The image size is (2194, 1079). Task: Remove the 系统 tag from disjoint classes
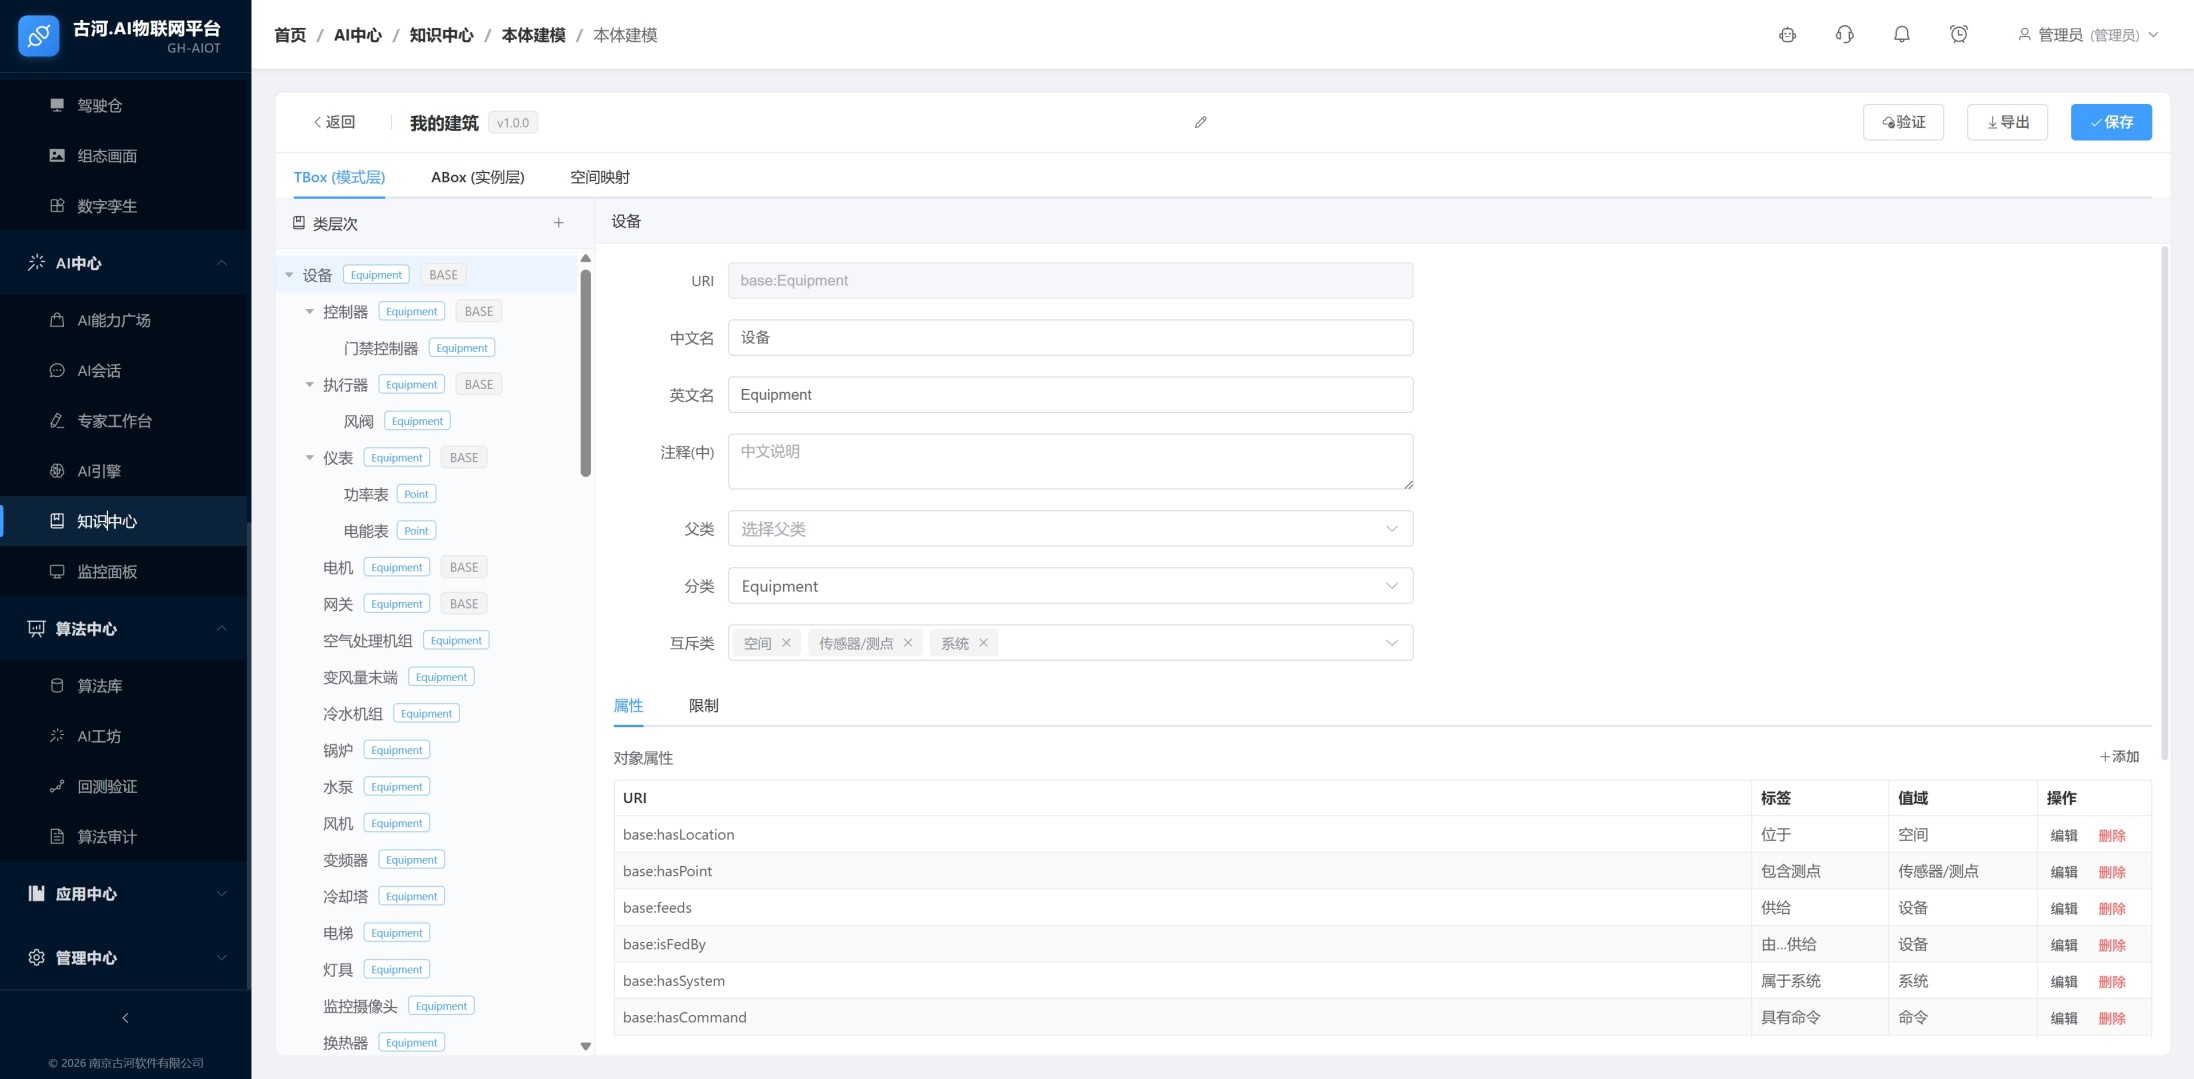pyautogui.click(x=983, y=643)
